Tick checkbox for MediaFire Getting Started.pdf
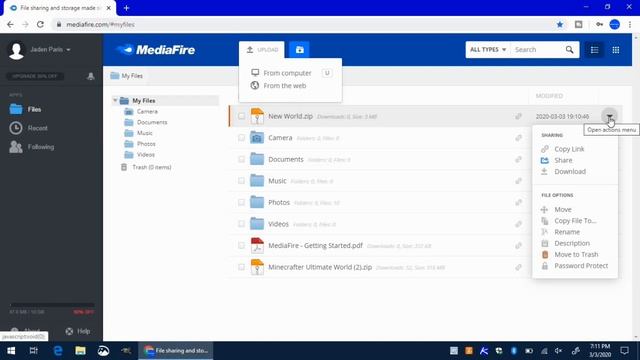640x360 pixels. point(241,245)
